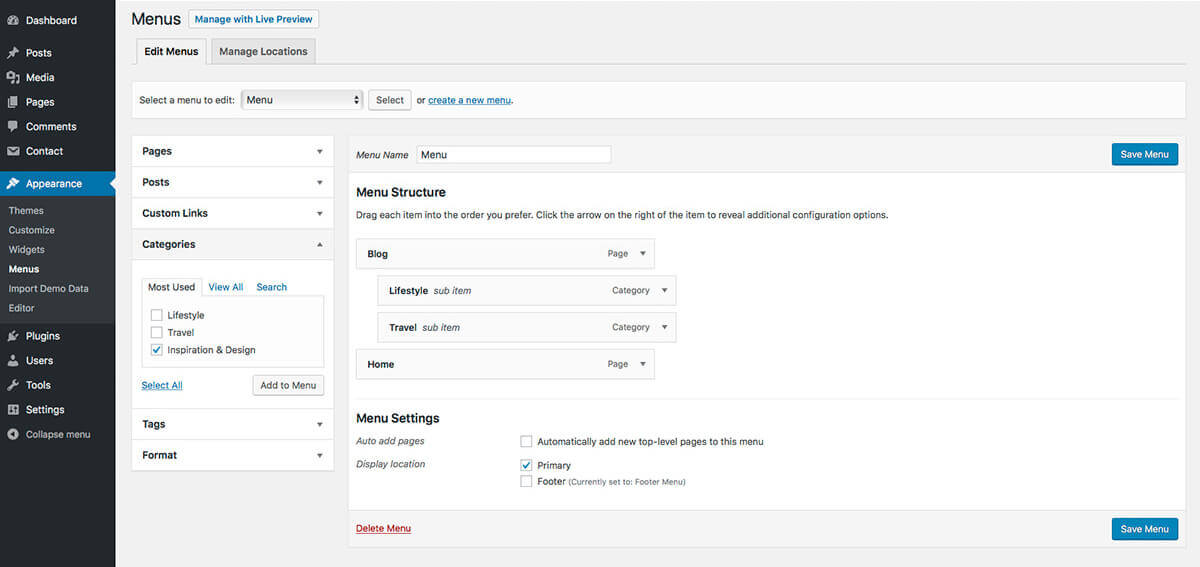1200x567 pixels.
Task: Uncheck the Inspiration & Design checkbox
Action: (x=156, y=350)
